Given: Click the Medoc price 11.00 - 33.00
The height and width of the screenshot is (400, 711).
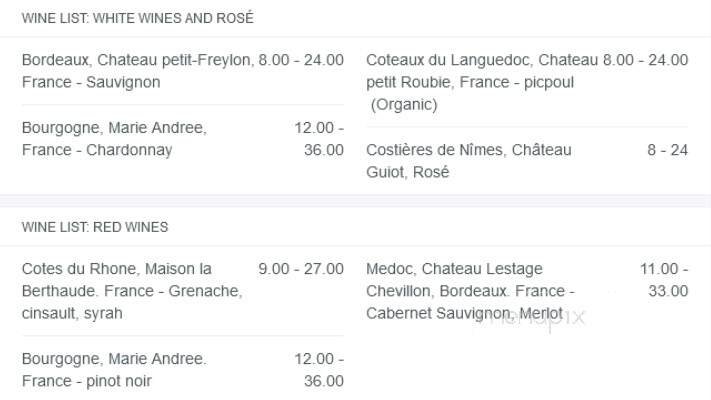Looking at the screenshot, I should click(664, 280).
